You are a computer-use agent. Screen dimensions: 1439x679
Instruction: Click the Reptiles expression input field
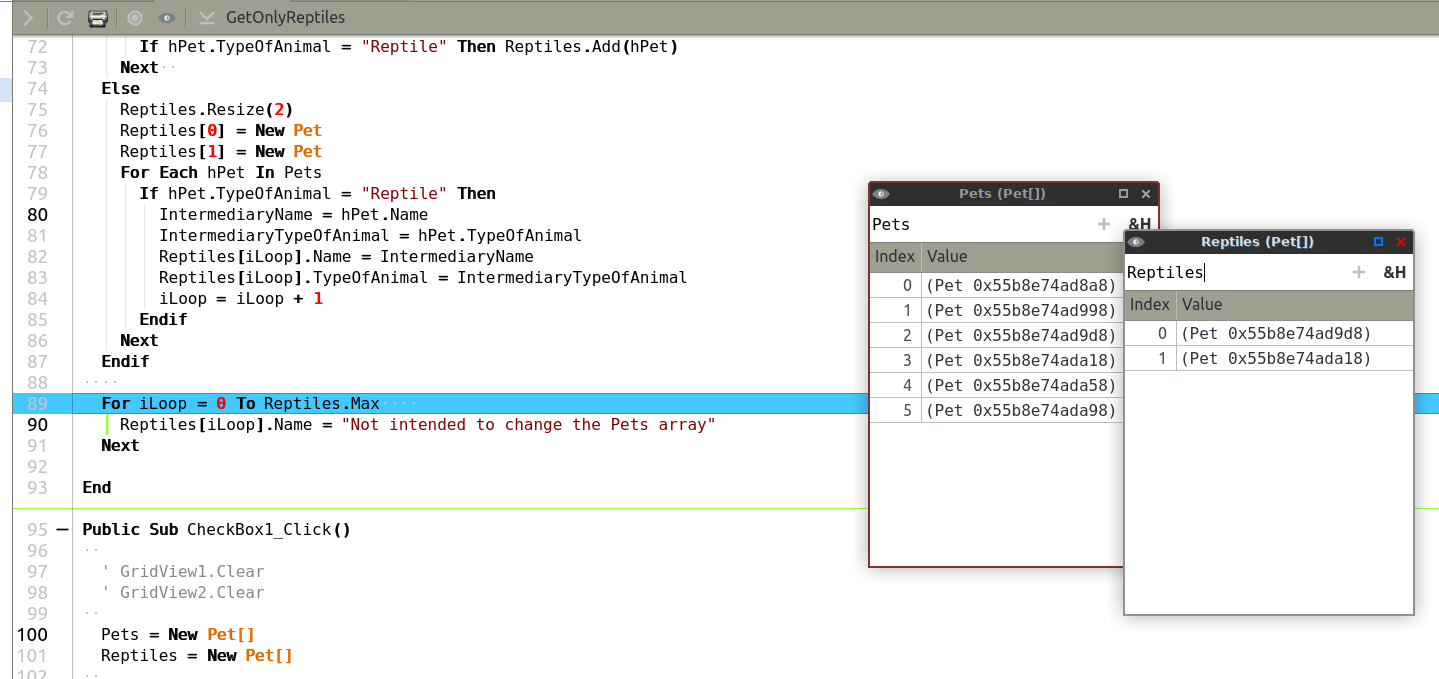[x=1235, y=272]
